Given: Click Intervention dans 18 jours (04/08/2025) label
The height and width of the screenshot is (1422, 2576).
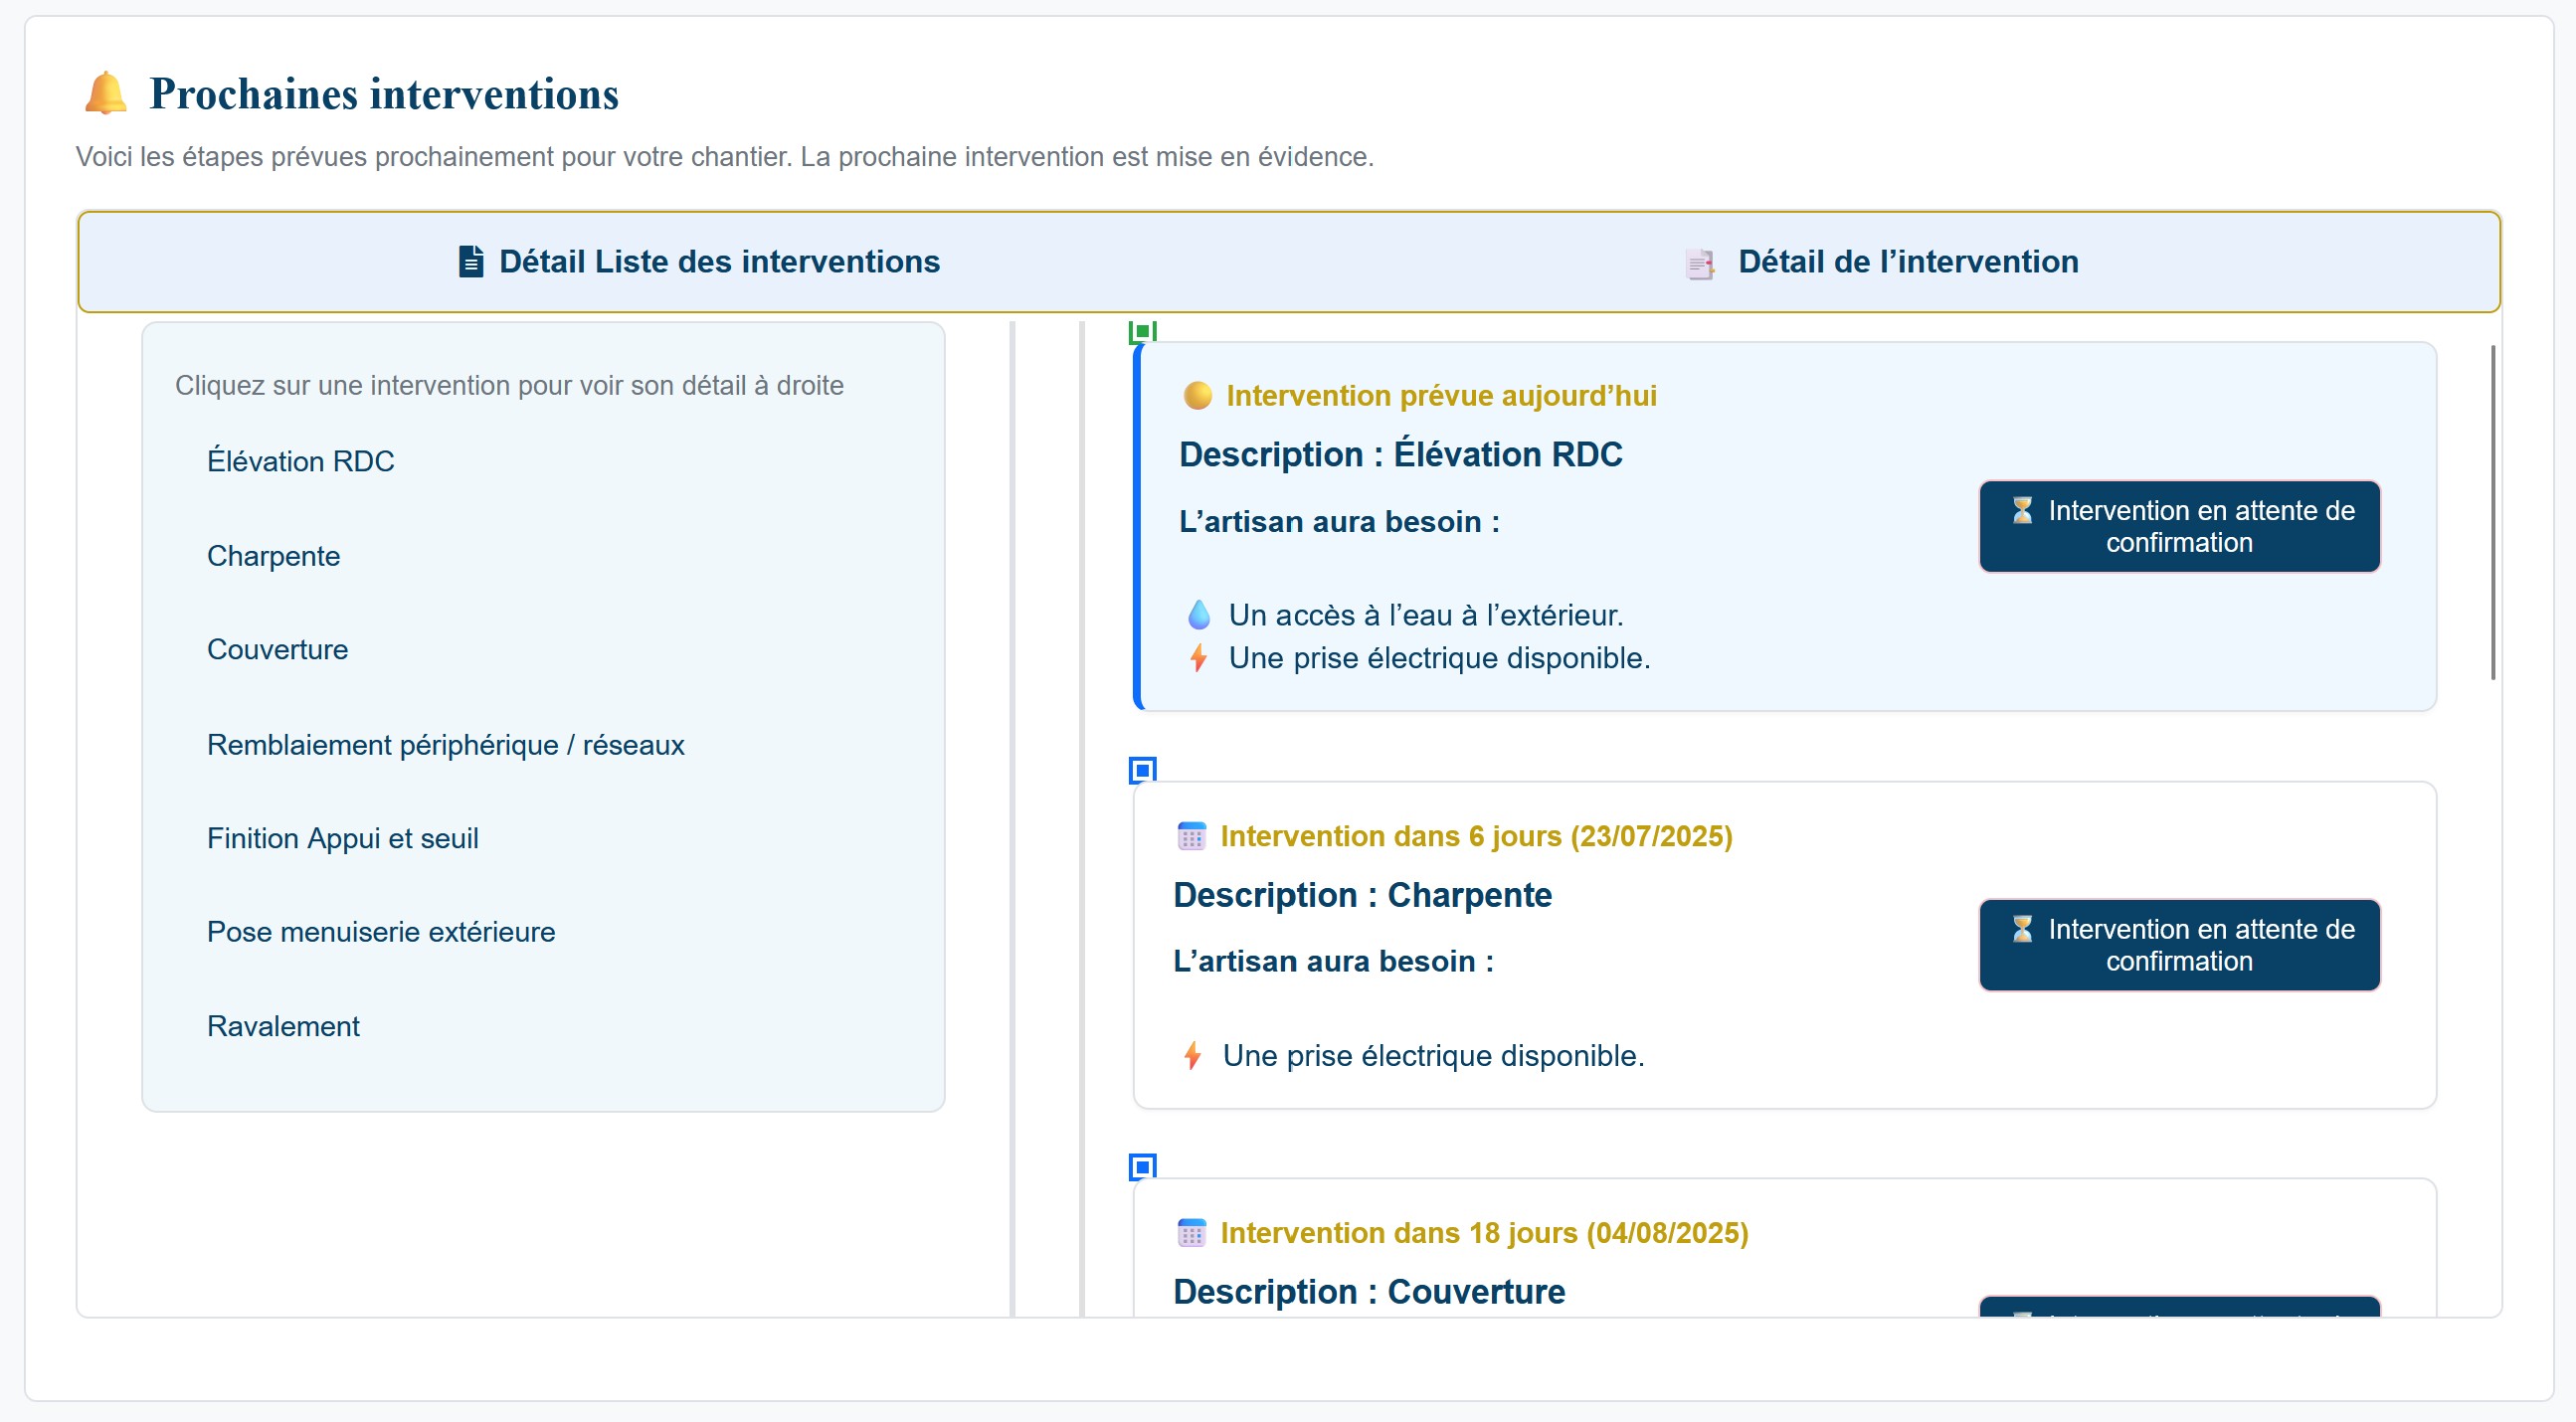Looking at the screenshot, I should (1484, 1233).
